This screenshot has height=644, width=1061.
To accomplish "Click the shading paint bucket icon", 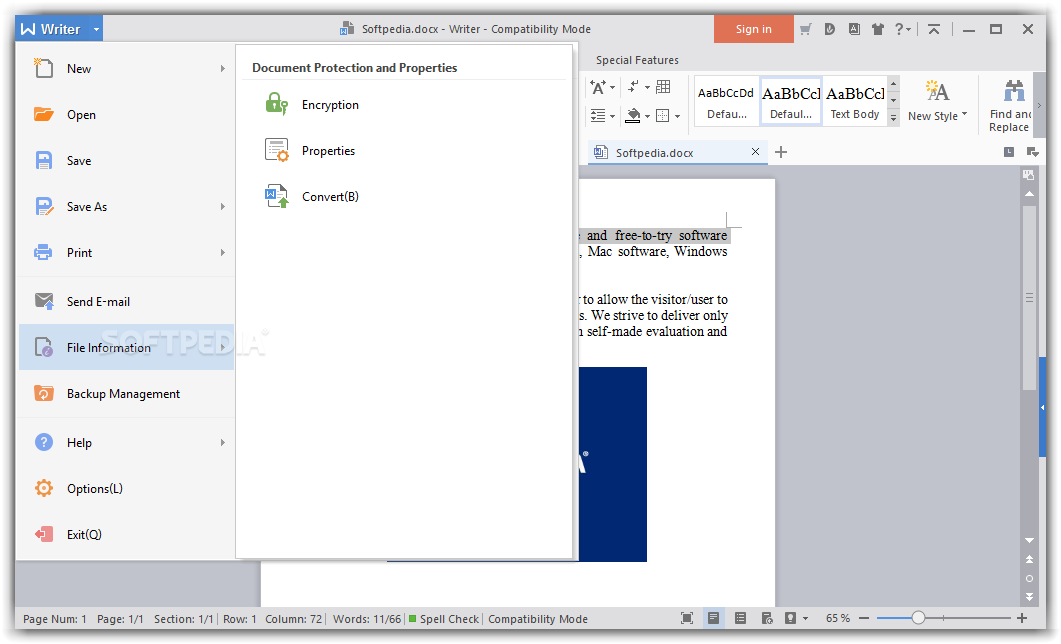I will [x=633, y=116].
